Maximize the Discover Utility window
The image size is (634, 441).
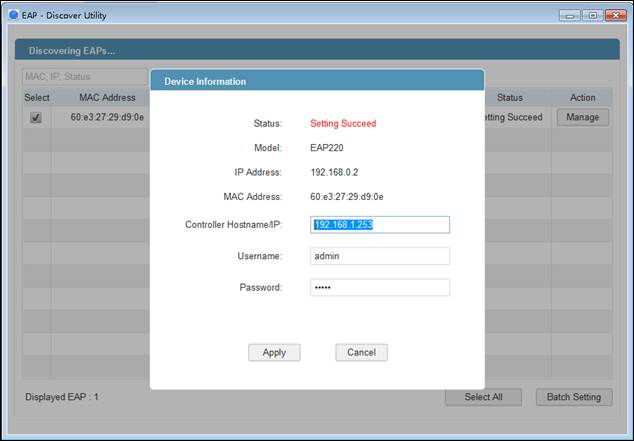point(593,15)
